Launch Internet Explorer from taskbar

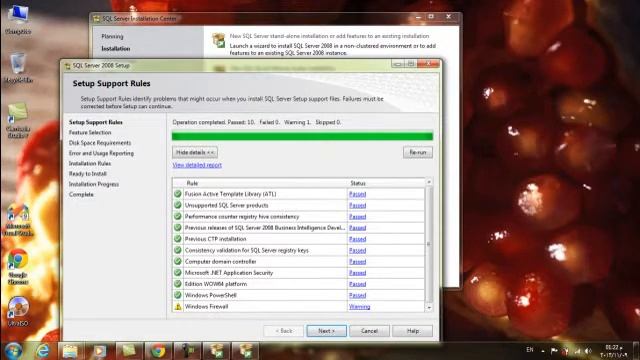42,351
